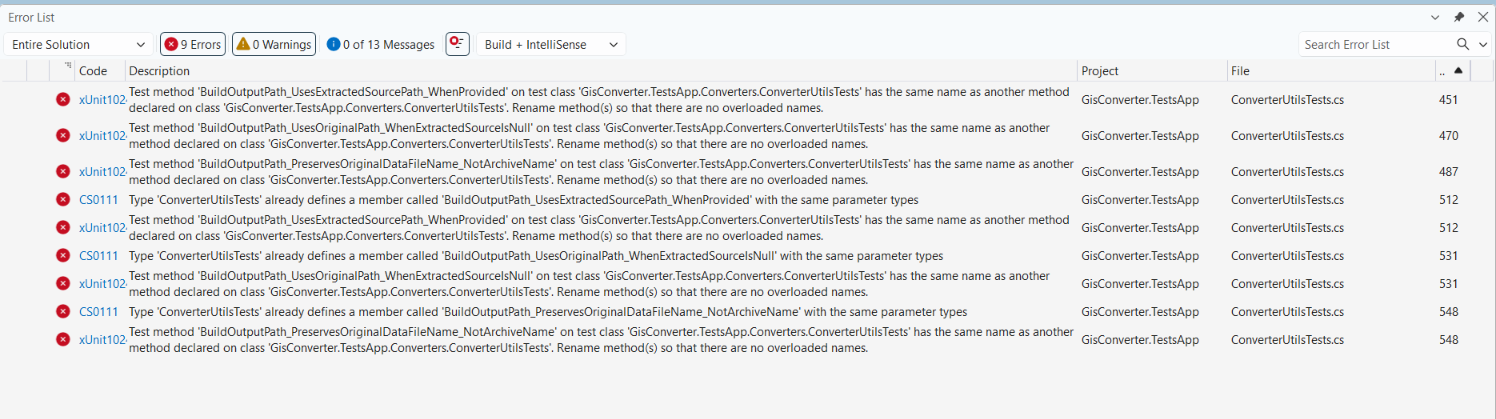This screenshot has height=419, width=1496.
Task: Select the CS0111 description for 'BuildOutputPath_UsesOriginalPath_WhenExtractedSourceIsNull'
Action: click(536, 256)
